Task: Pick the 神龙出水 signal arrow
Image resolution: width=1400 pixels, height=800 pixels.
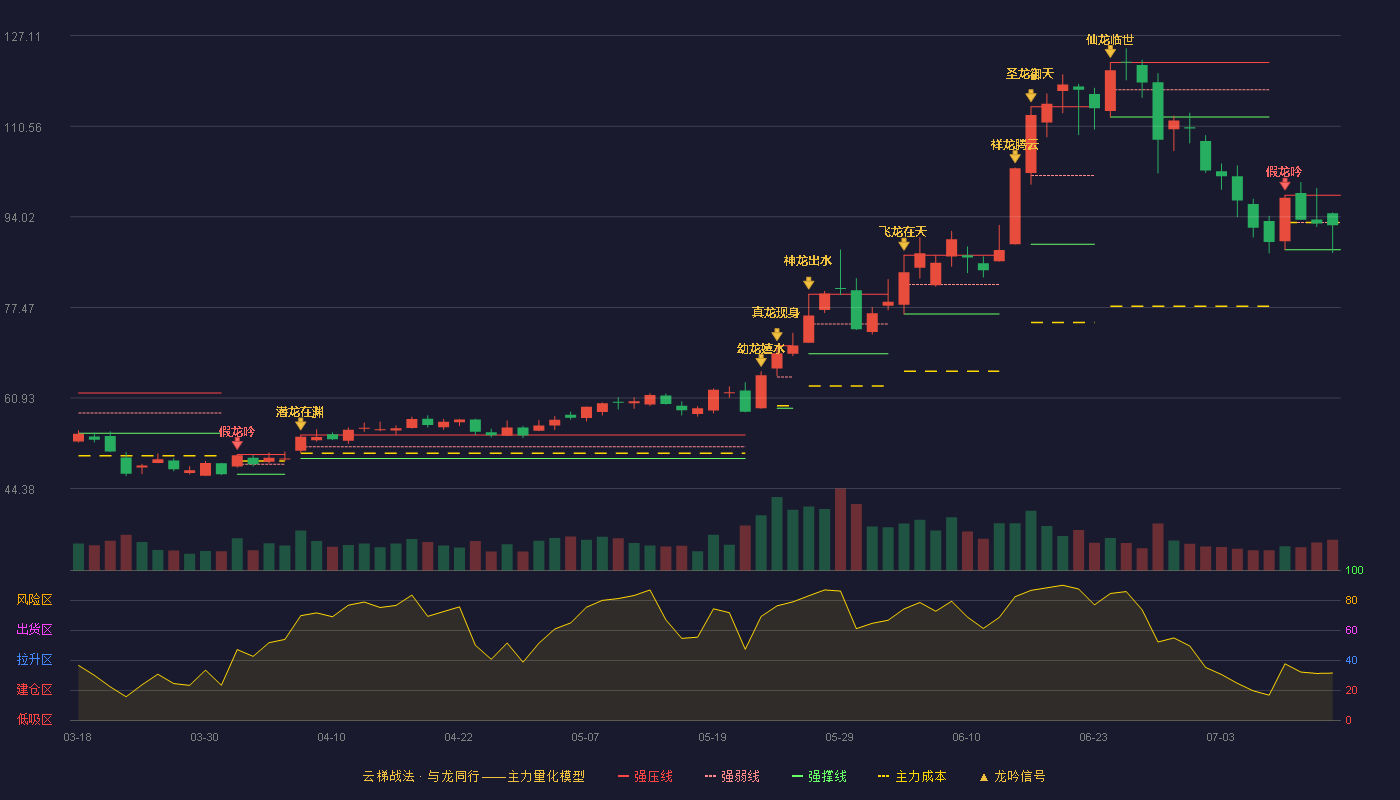Action: tap(808, 283)
